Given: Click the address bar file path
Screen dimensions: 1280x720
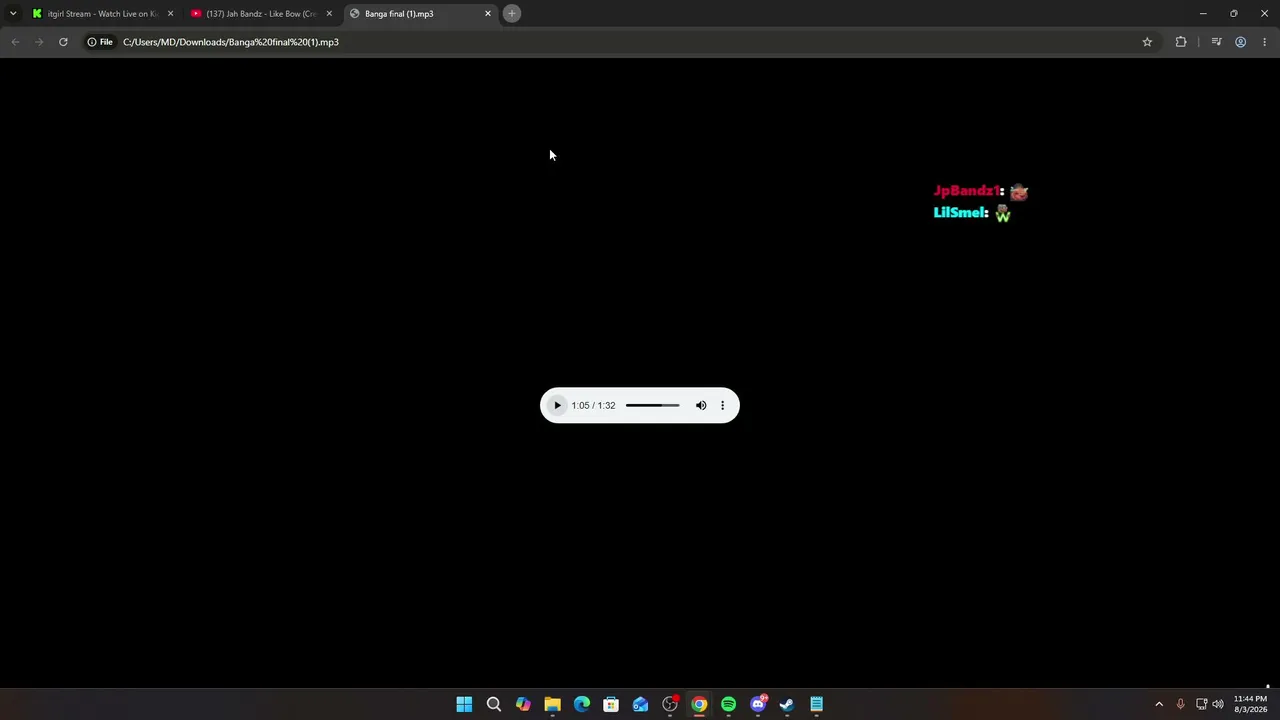Looking at the screenshot, I should pyautogui.click(x=231, y=42).
